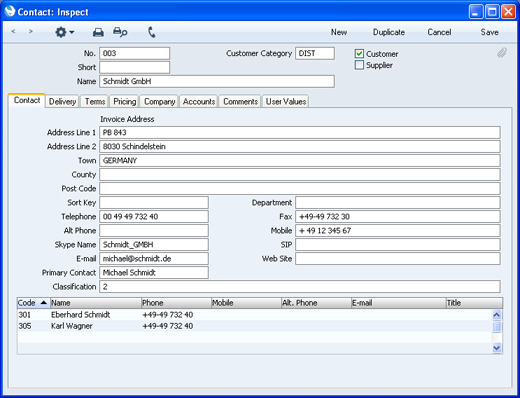Screen dimensions: 520x398
Task: Click the contact list E-mail column header
Action: coord(399,303)
